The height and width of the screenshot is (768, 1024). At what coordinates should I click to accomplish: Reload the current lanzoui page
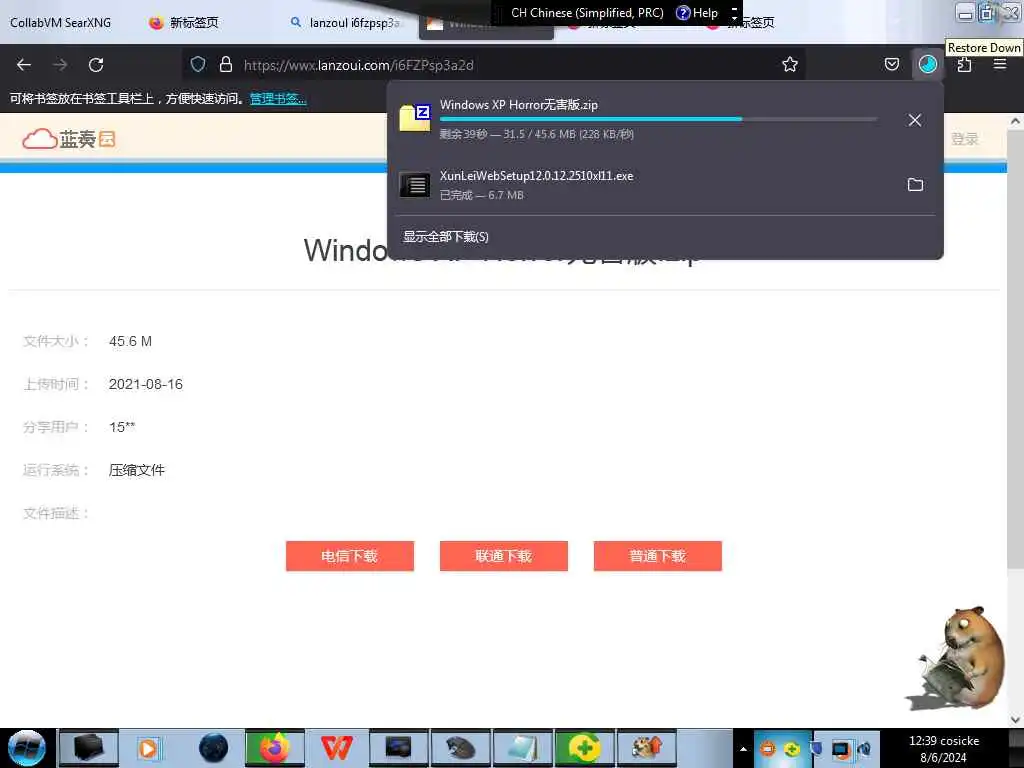tap(96, 65)
